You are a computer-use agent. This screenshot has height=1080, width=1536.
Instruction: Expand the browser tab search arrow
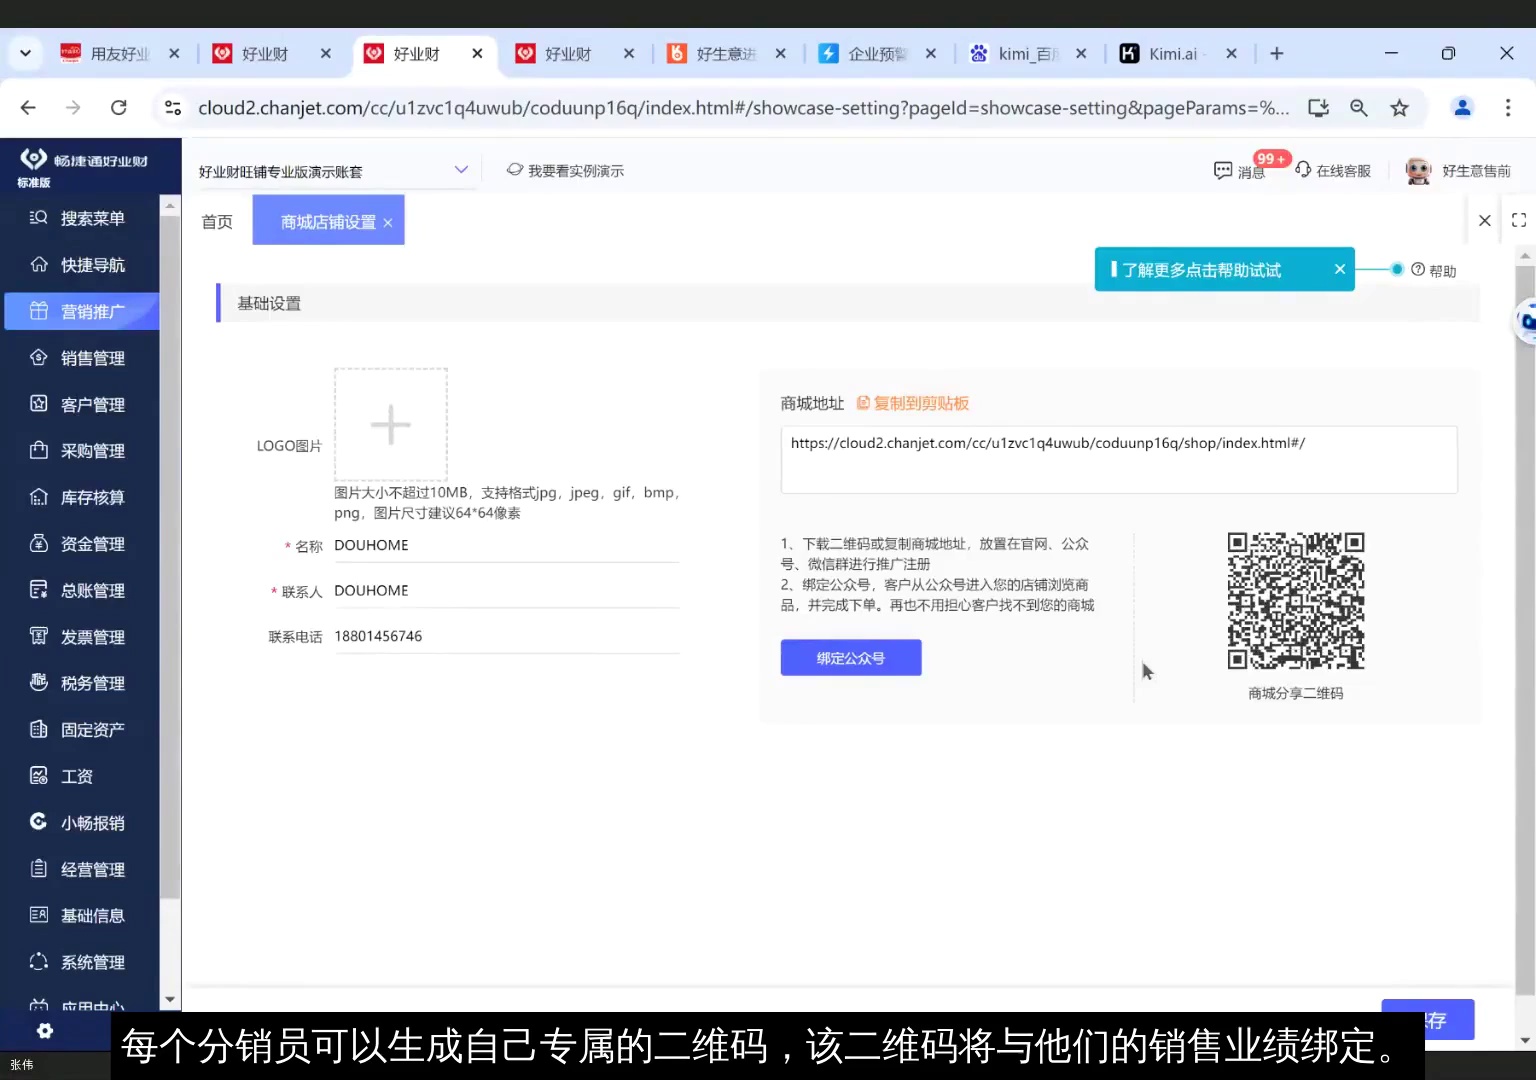coord(25,53)
